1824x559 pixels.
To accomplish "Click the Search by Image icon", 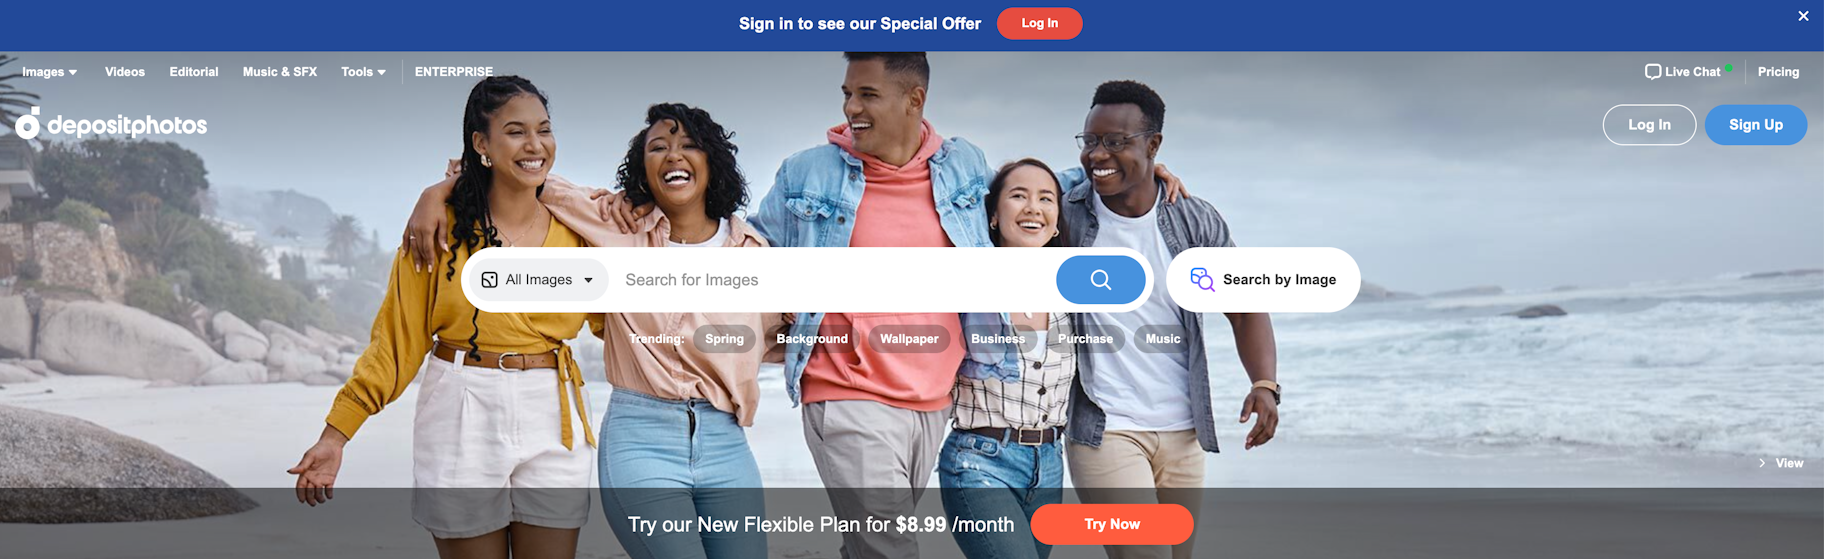I will click(1202, 280).
